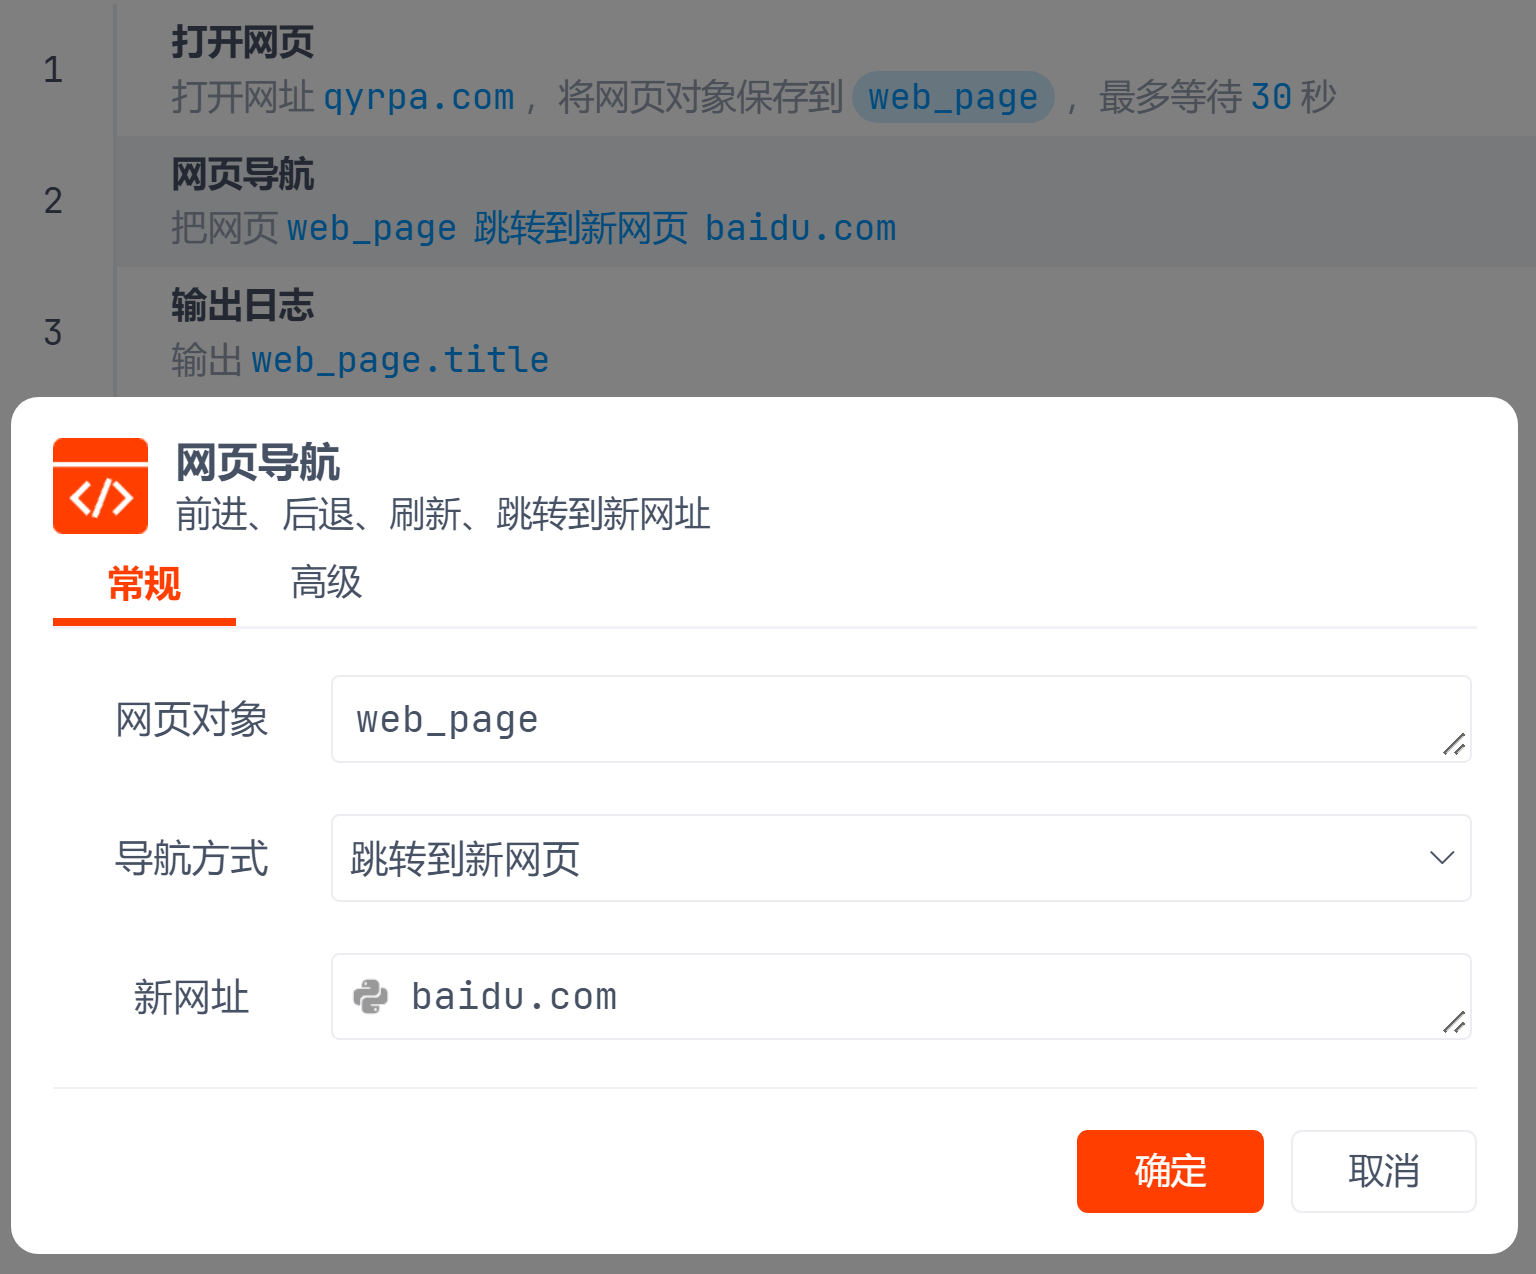
Task: Click qyrpa.com URL in step 1
Action: (419, 98)
